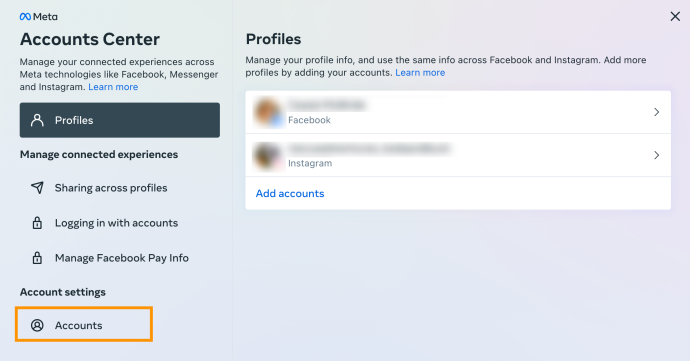Click the Profiles person icon

click(37, 120)
